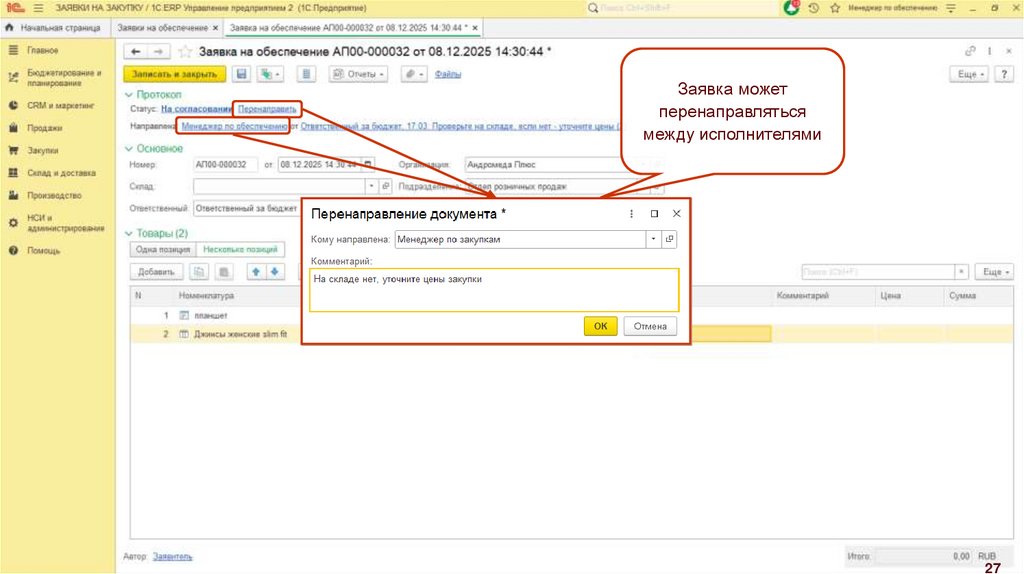The height and width of the screenshot is (574, 1024).
Task: Open notifications bell in title bar
Action: pyautogui.click(x=792, y=8)
